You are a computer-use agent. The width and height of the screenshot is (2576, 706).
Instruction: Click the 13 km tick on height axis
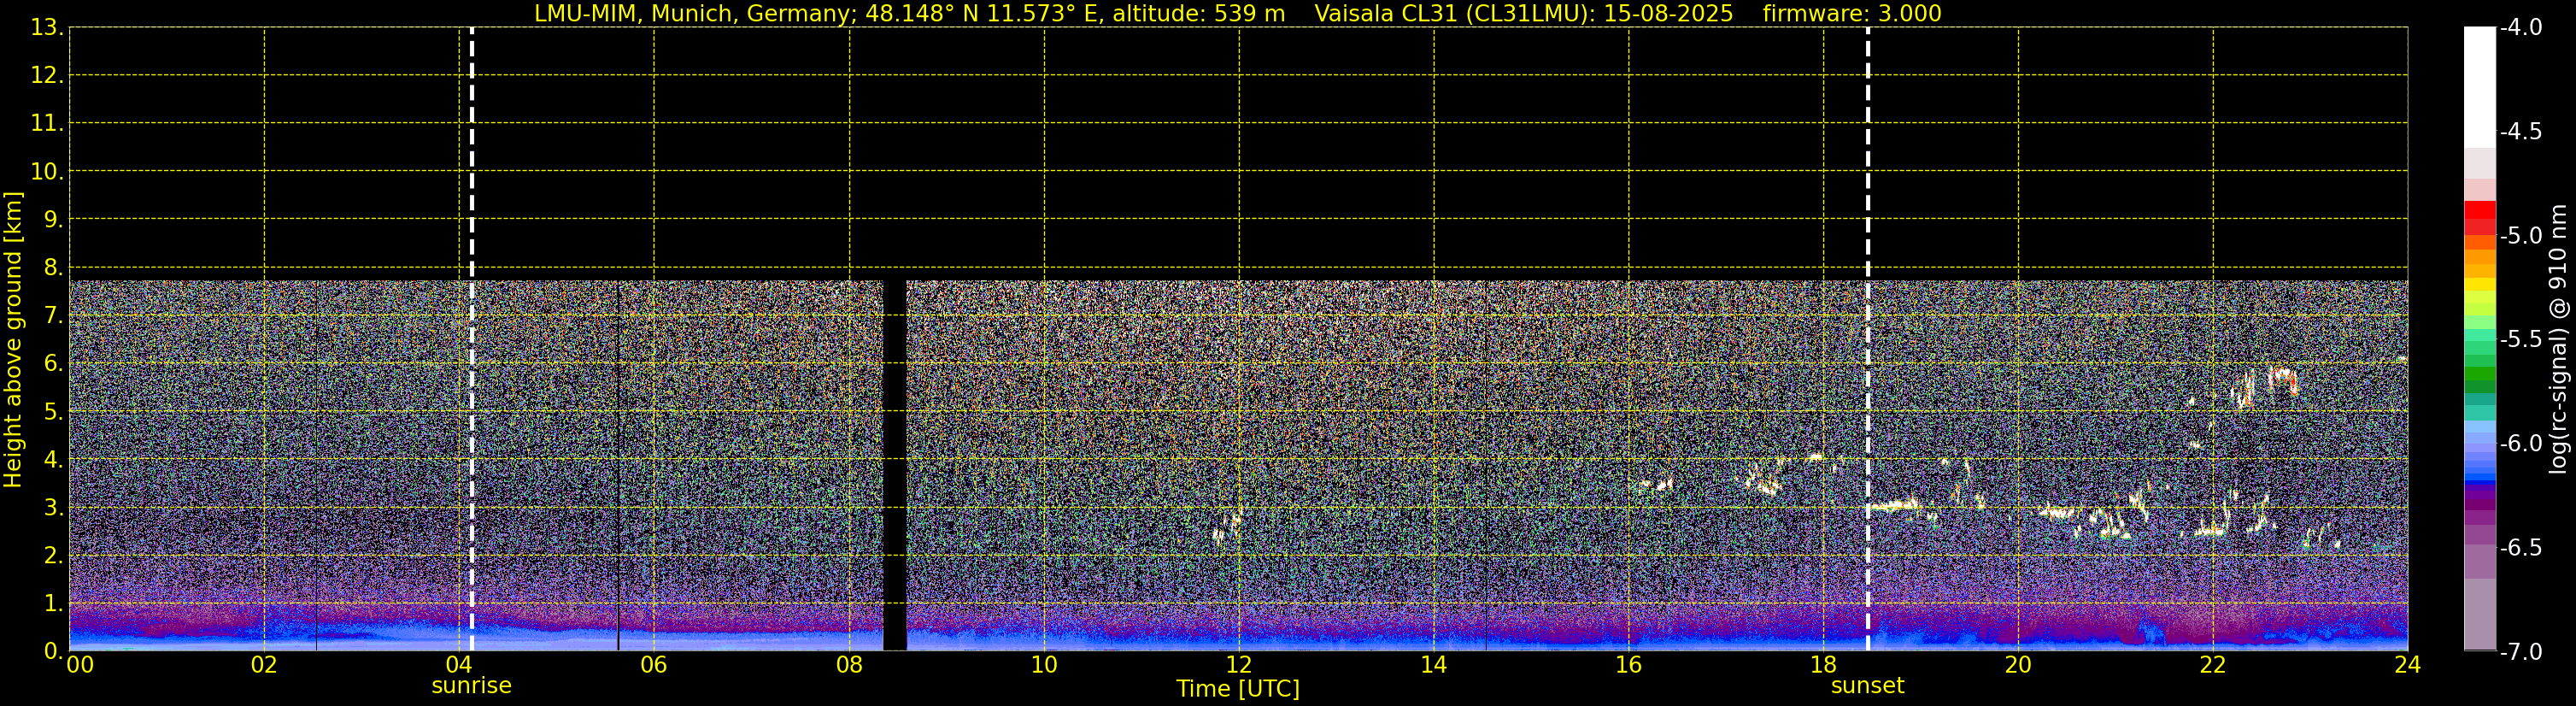coord(46,28)
